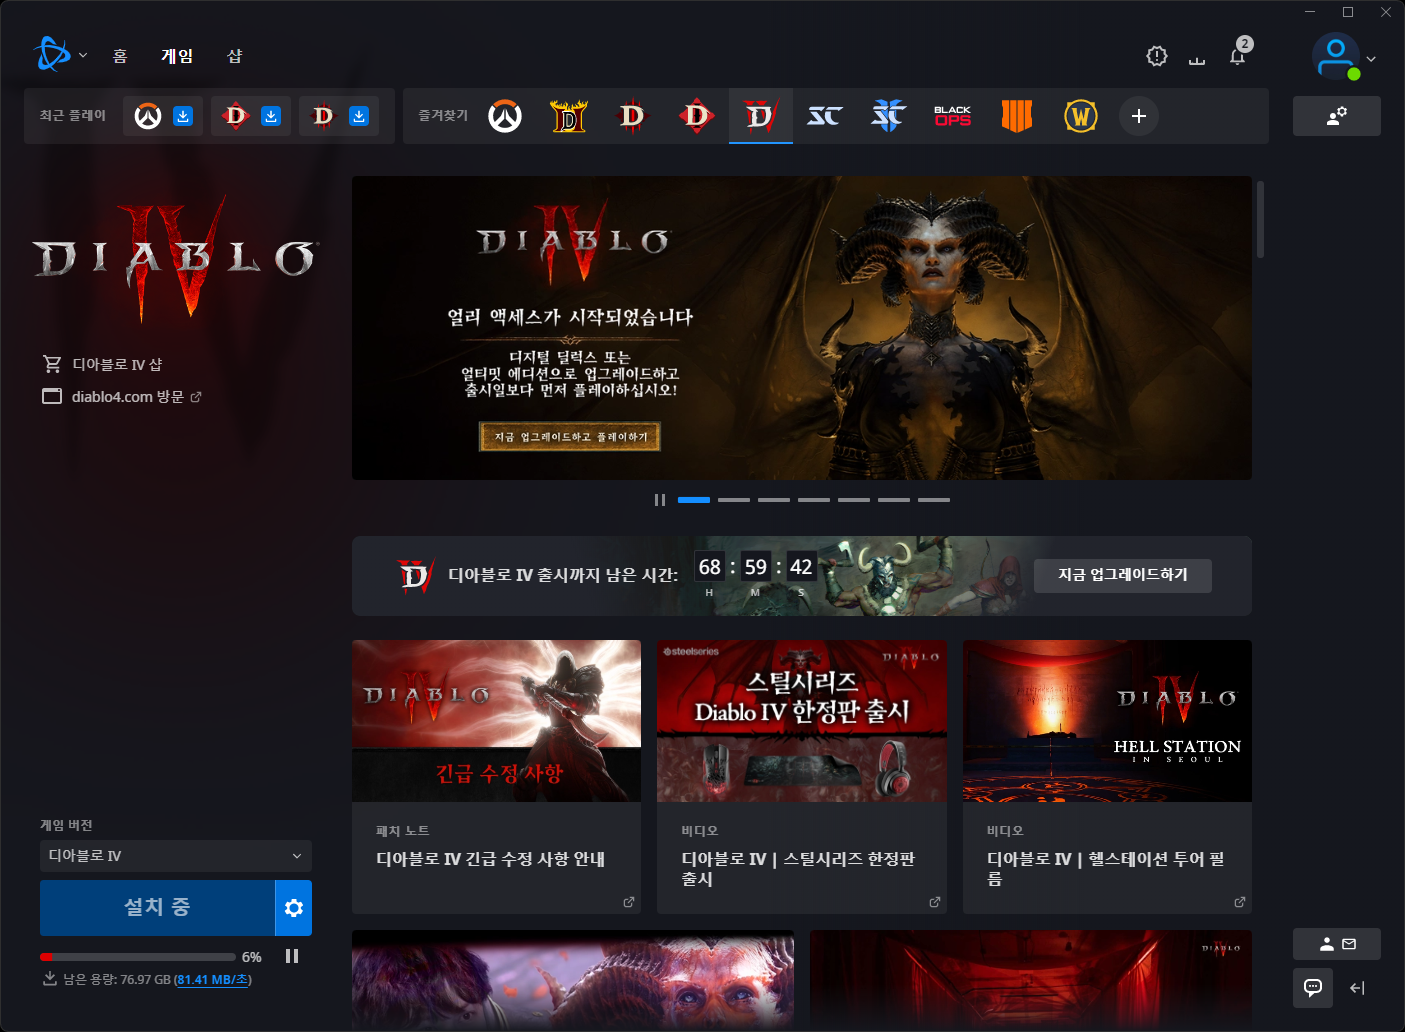Click the 지금 업그레이드하기 button
Viewport: 1405px width, 1032px height.
coord(1123,575)
